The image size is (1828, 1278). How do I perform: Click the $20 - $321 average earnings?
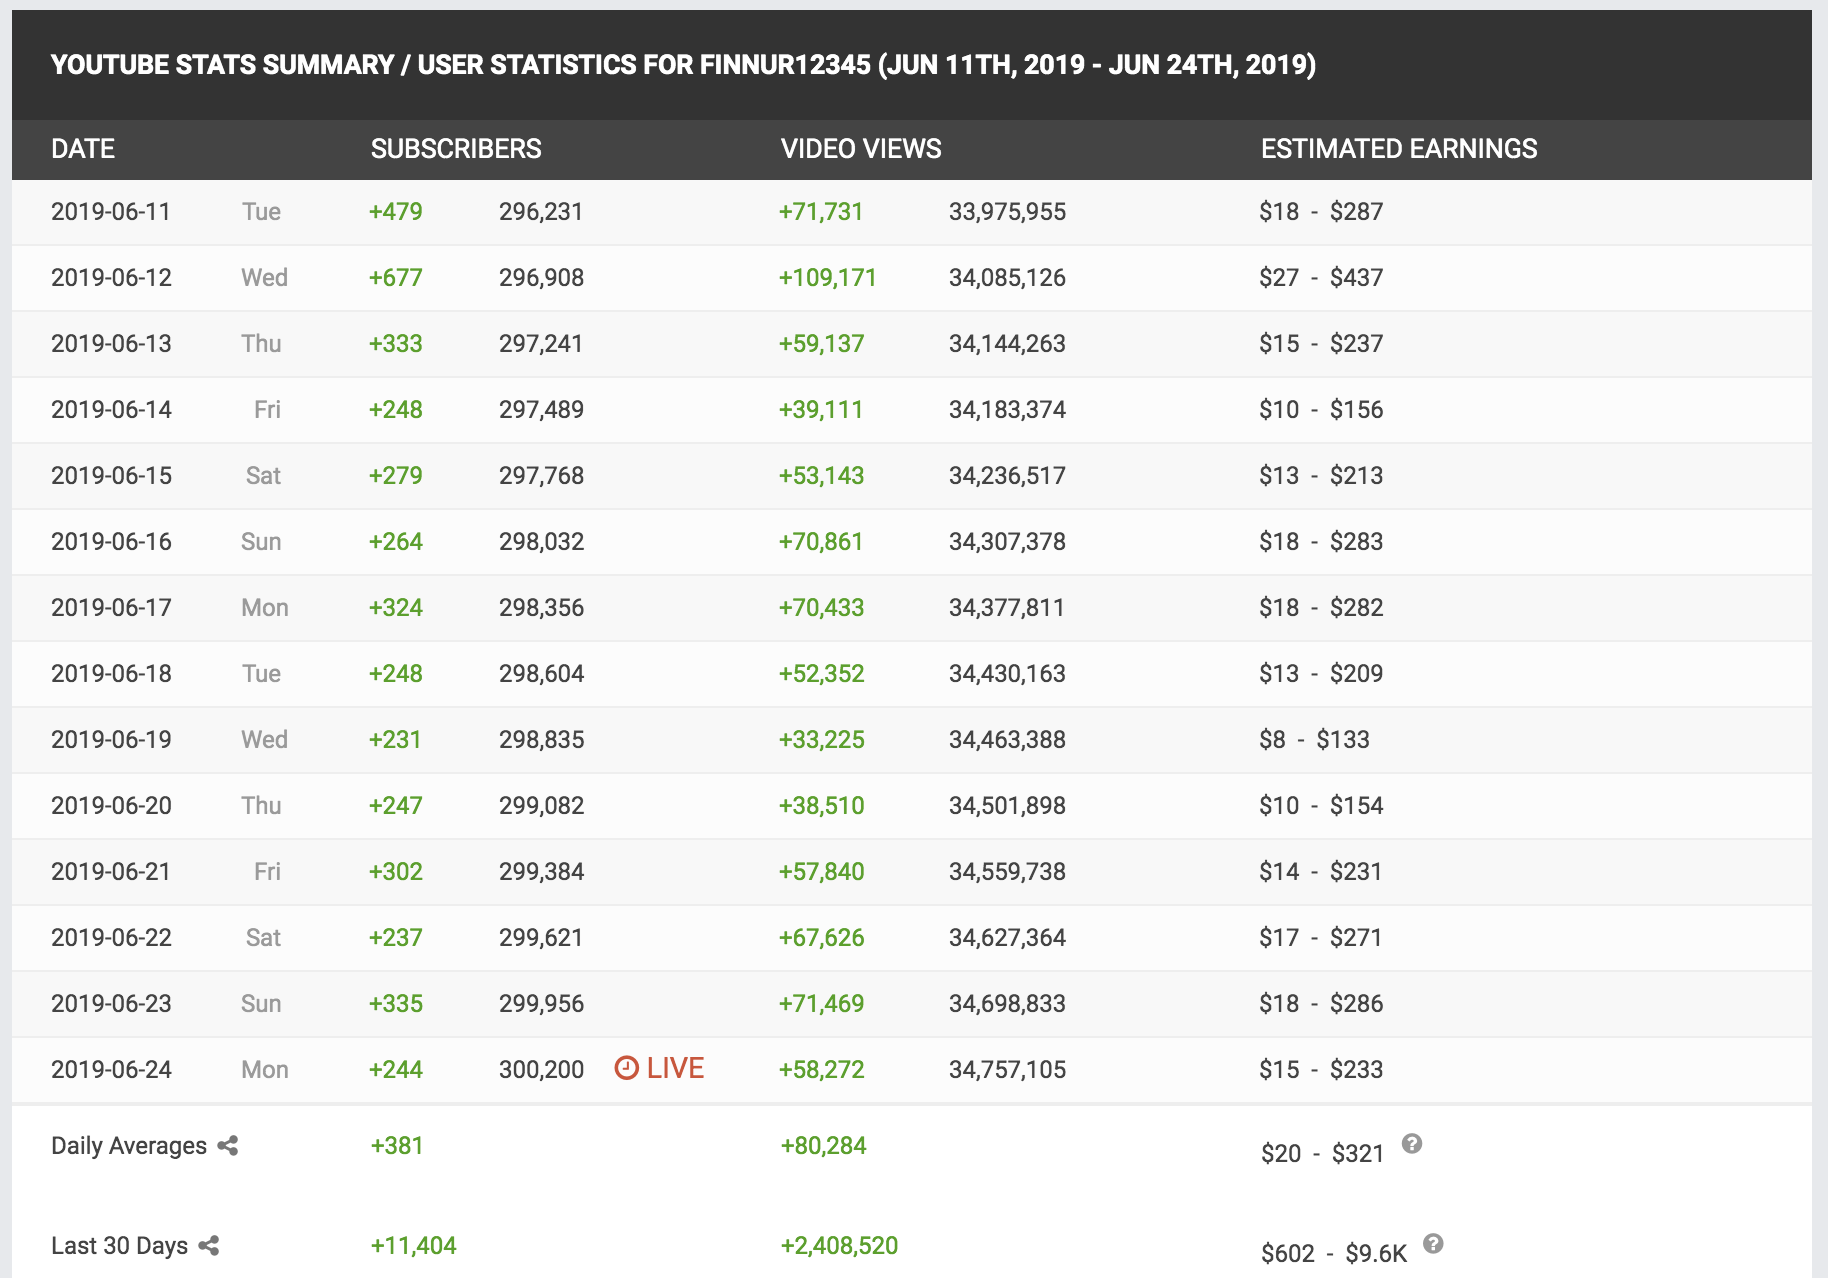point(1322,1154)
